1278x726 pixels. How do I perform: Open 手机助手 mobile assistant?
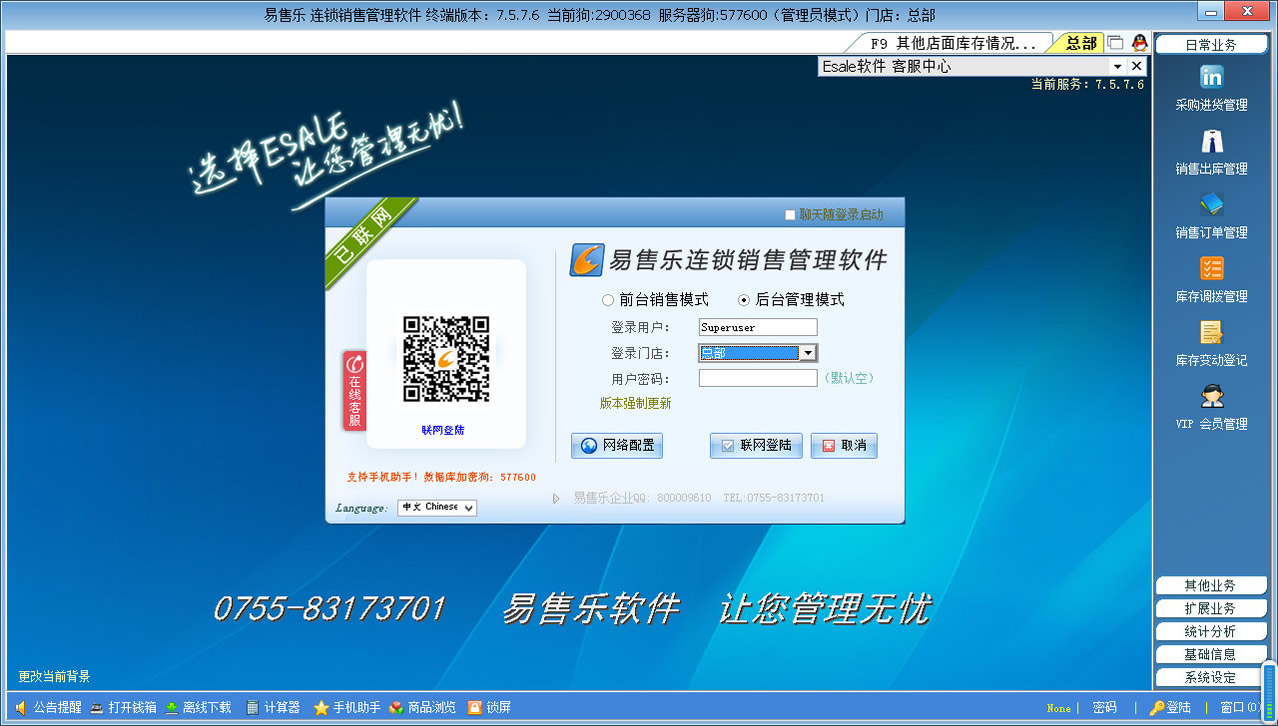(347, 707)
